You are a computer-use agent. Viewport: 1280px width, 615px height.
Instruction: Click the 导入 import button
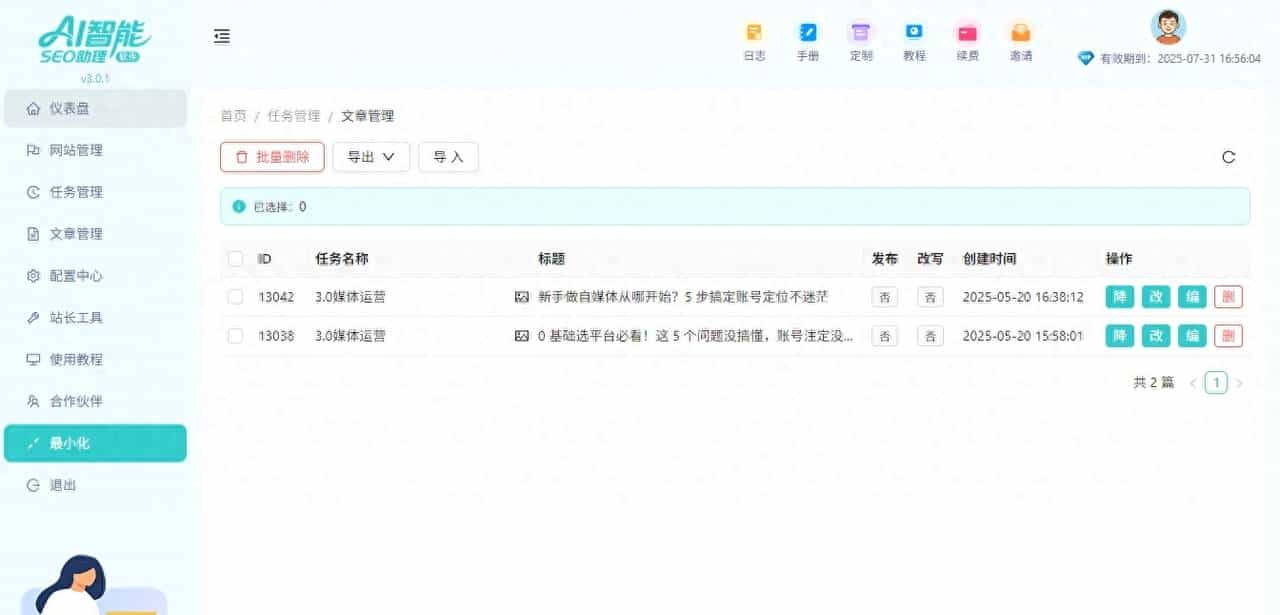[448, 156]
